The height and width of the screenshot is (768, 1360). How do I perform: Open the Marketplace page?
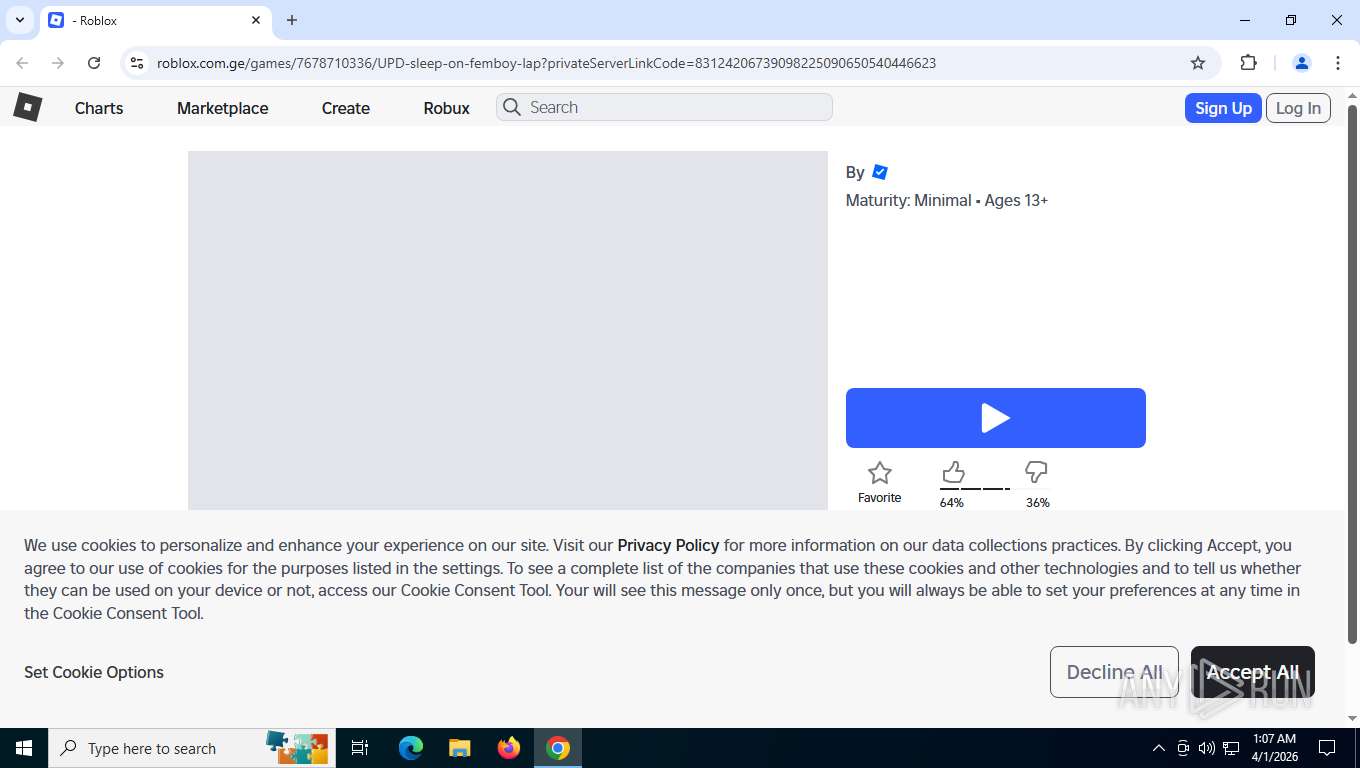pos(222,108)
